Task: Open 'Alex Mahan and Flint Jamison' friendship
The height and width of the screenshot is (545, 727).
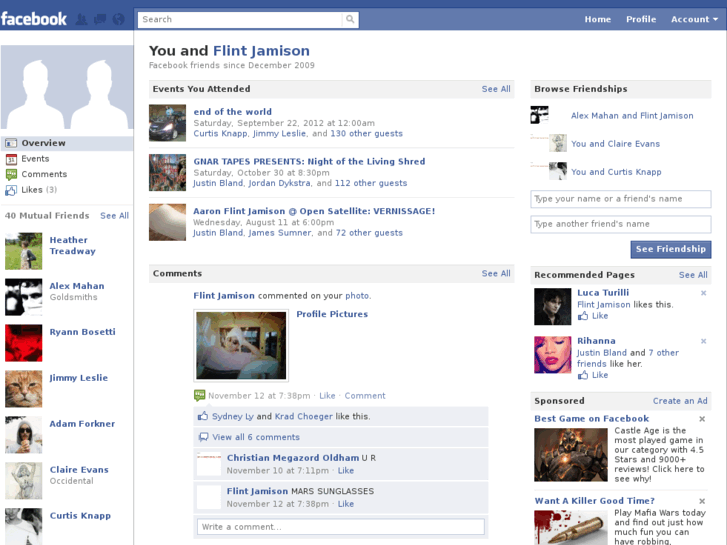Action: [x=632, y=116]
